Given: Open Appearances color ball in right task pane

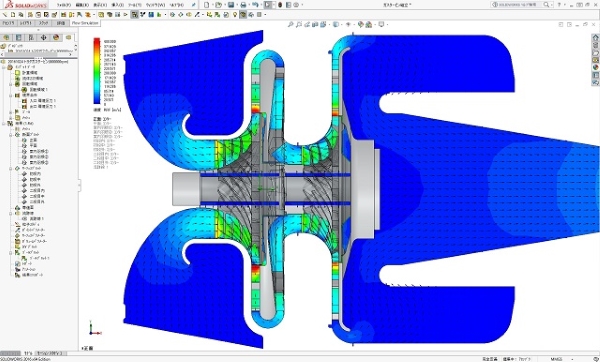Looking at the screenshot, I should [595, 67].
